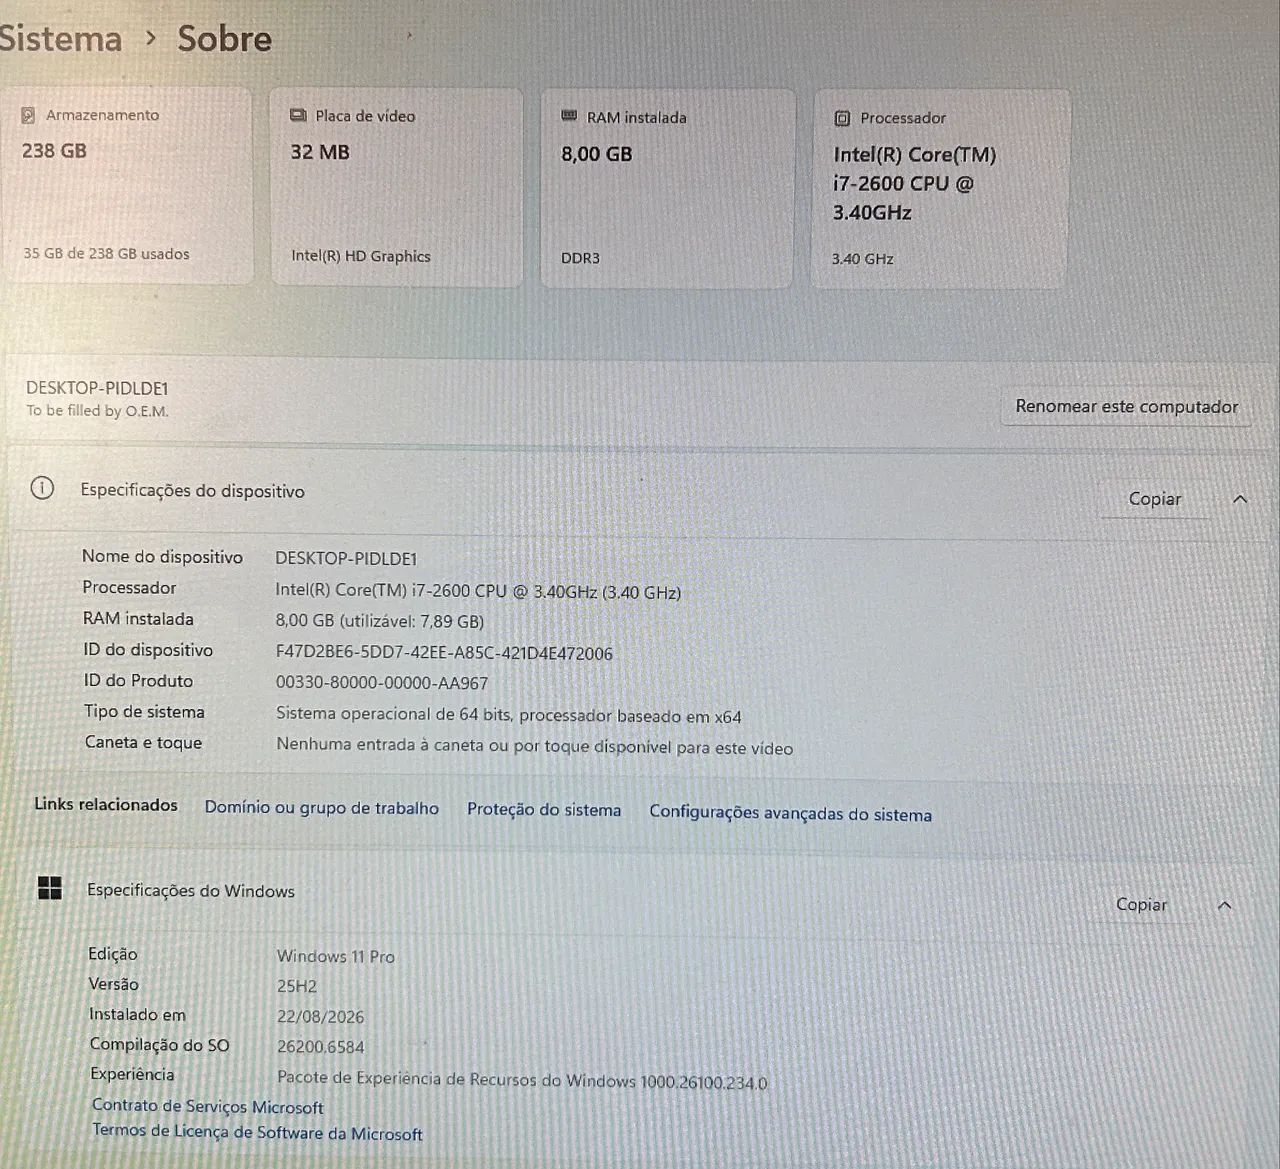The height and width of the screenshot is (1169, 1280).
Task: Click the Sobre breadcrumb title
Action: click(x=225, y=39)
